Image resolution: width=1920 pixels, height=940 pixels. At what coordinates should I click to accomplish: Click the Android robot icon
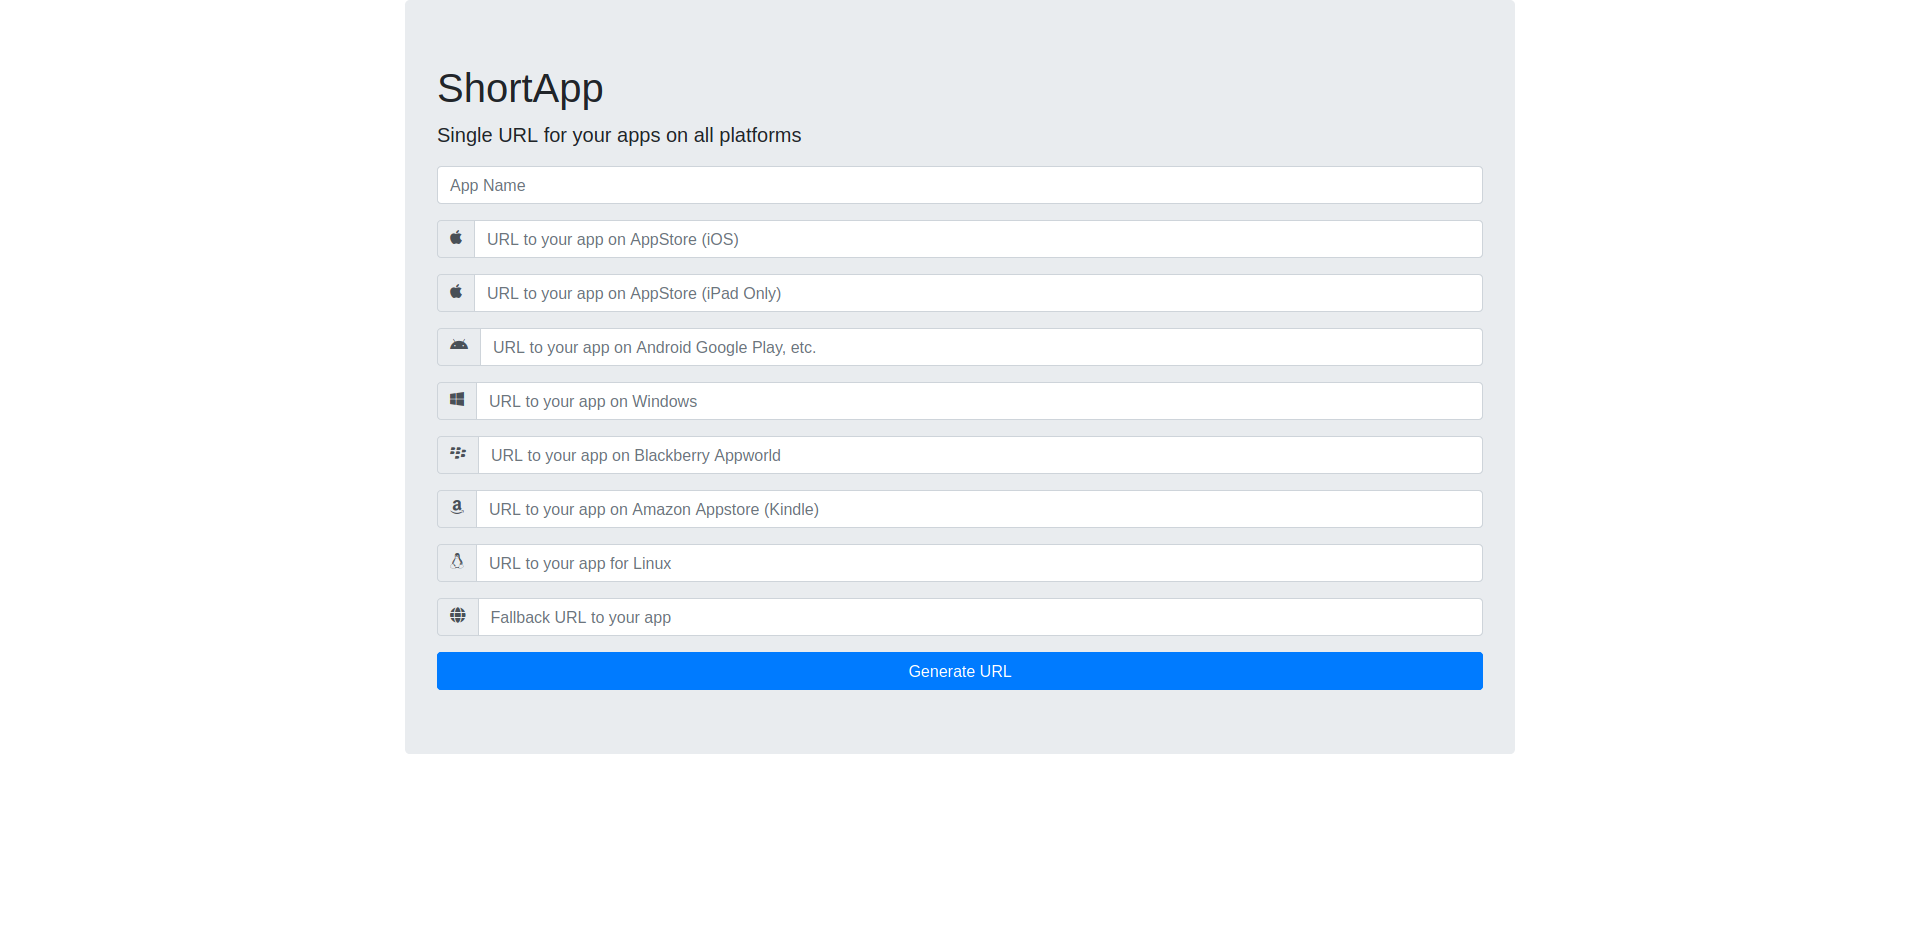click(x=459, y=347)
